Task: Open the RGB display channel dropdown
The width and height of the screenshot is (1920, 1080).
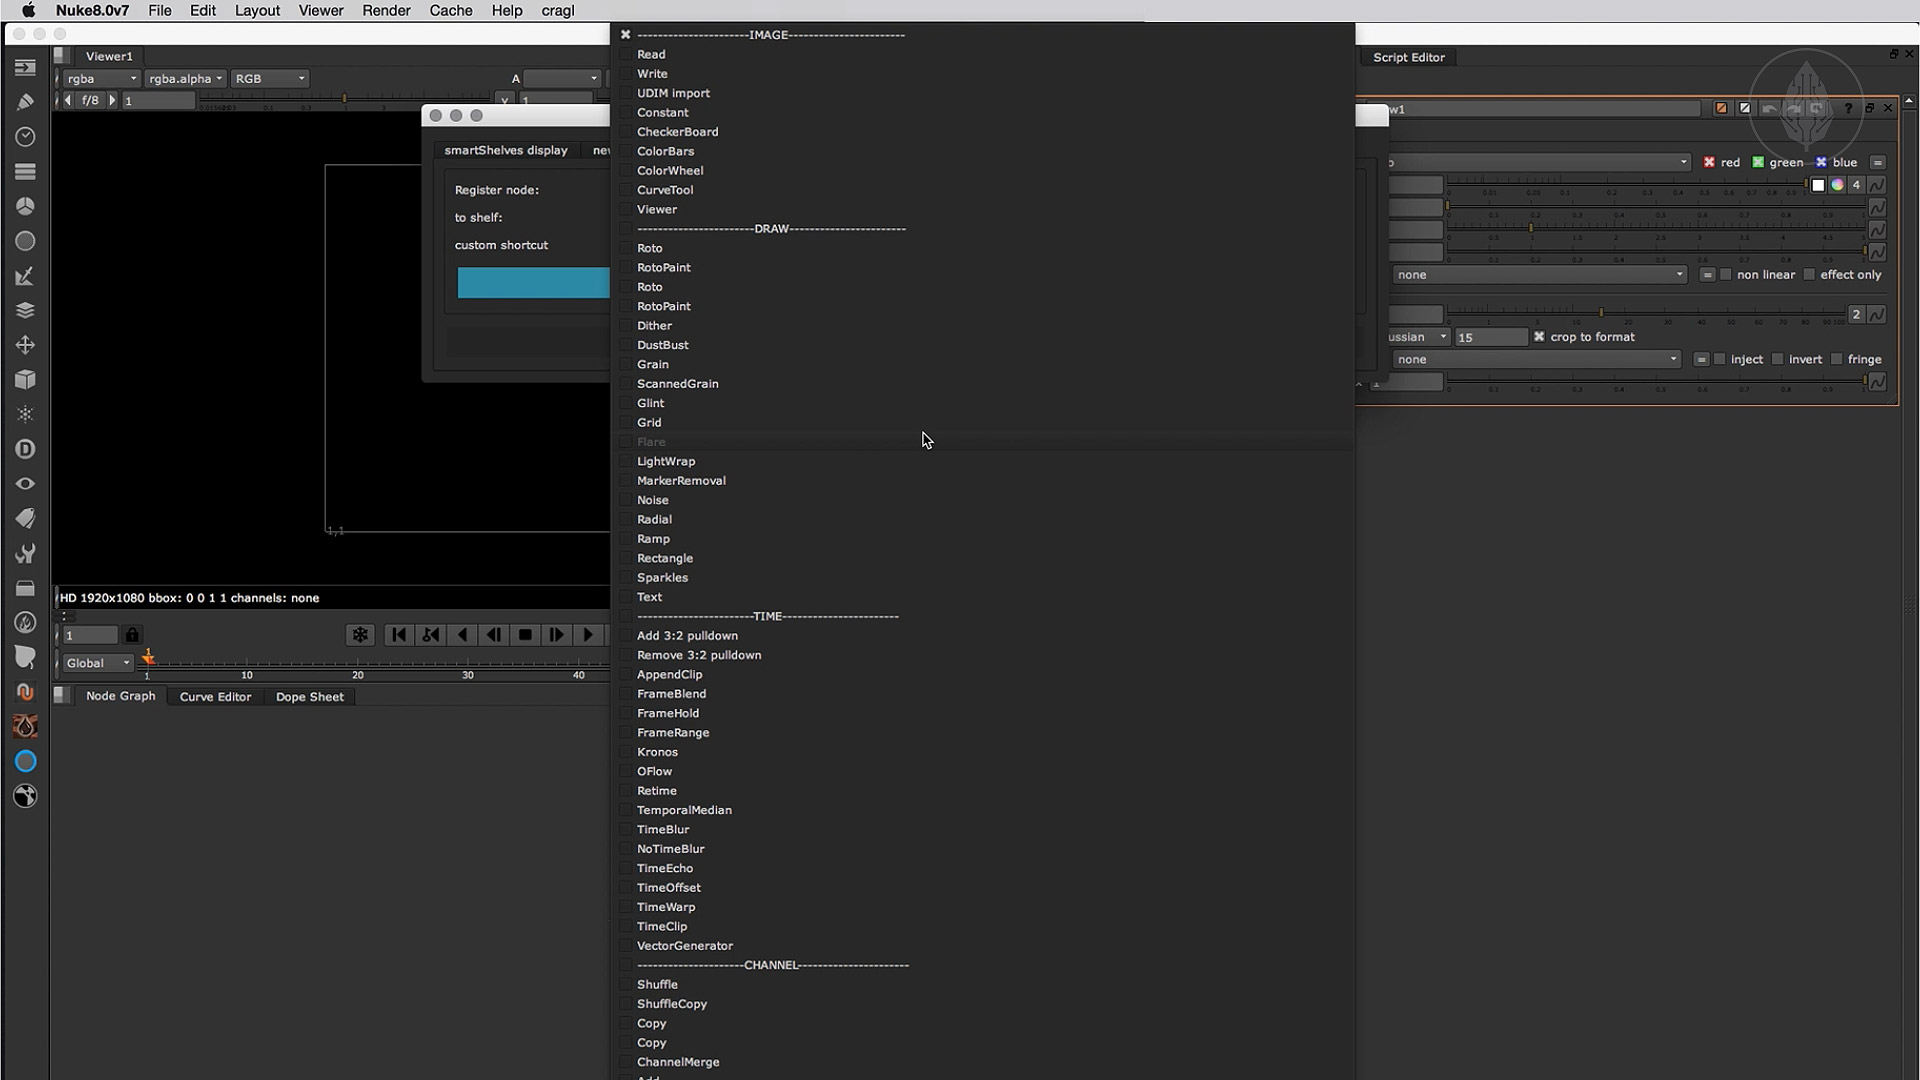Action: [269, 78]
